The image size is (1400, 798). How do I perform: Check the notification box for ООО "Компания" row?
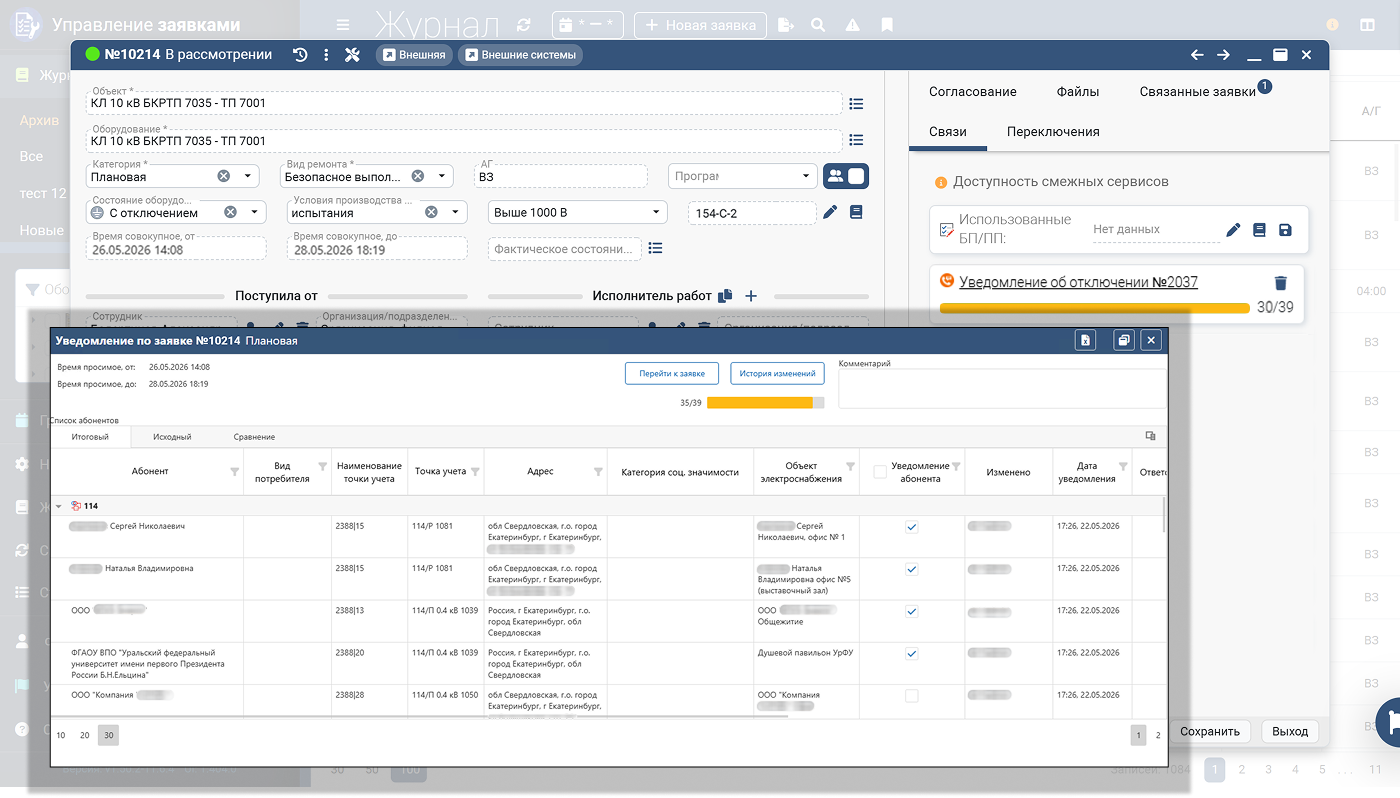(x=911, y=696)
